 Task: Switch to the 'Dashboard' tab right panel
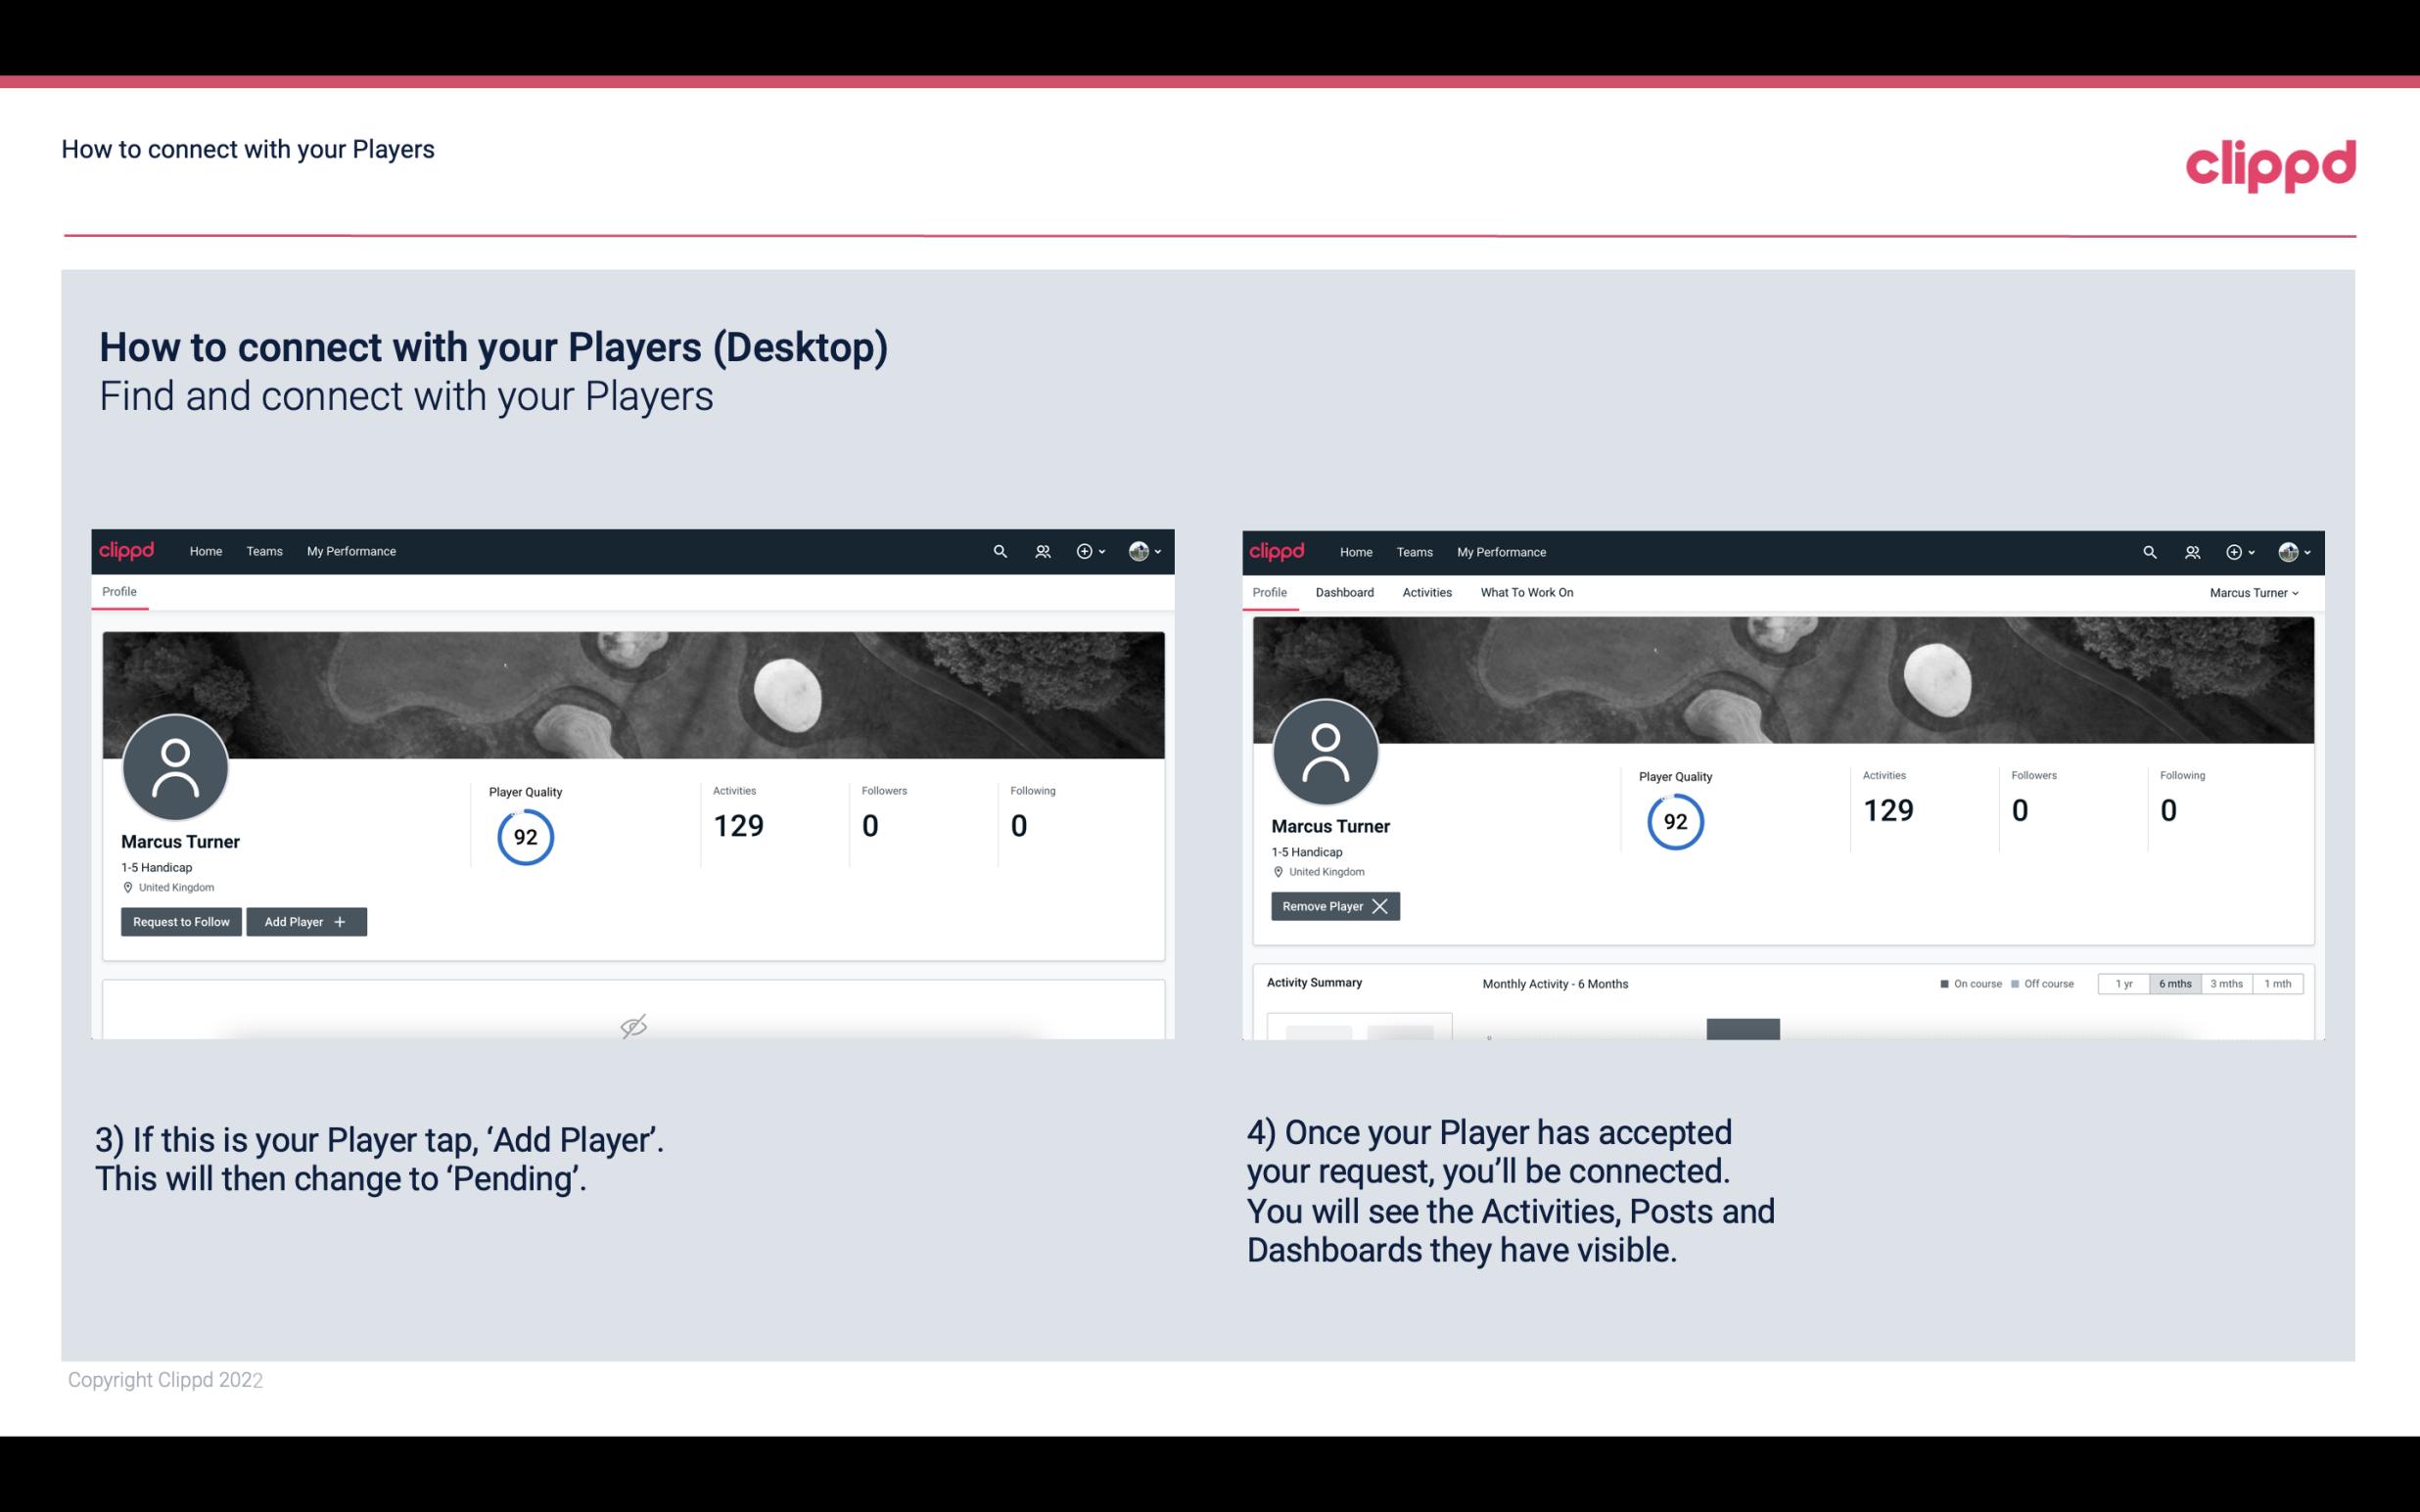[1341, 592]
